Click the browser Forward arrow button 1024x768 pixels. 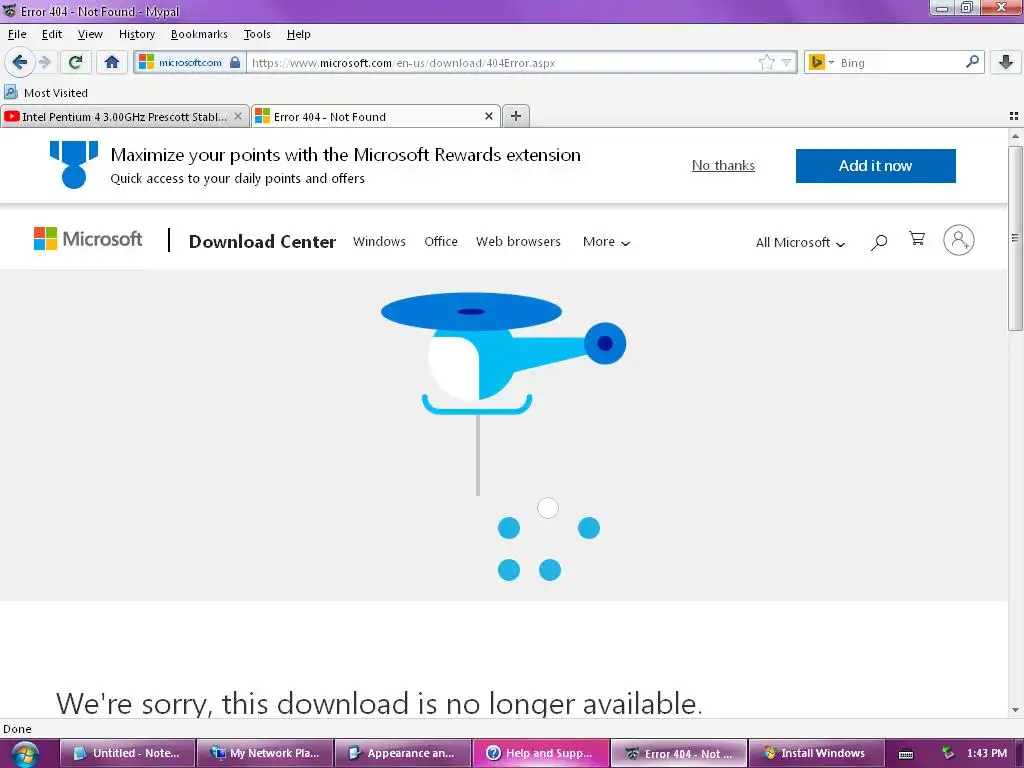44,62
